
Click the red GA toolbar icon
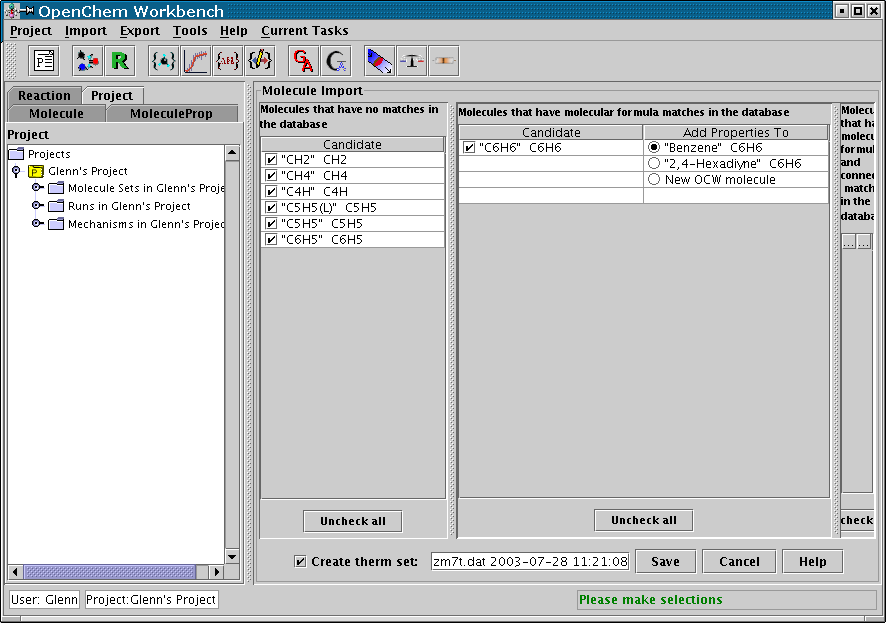[303, 60]
